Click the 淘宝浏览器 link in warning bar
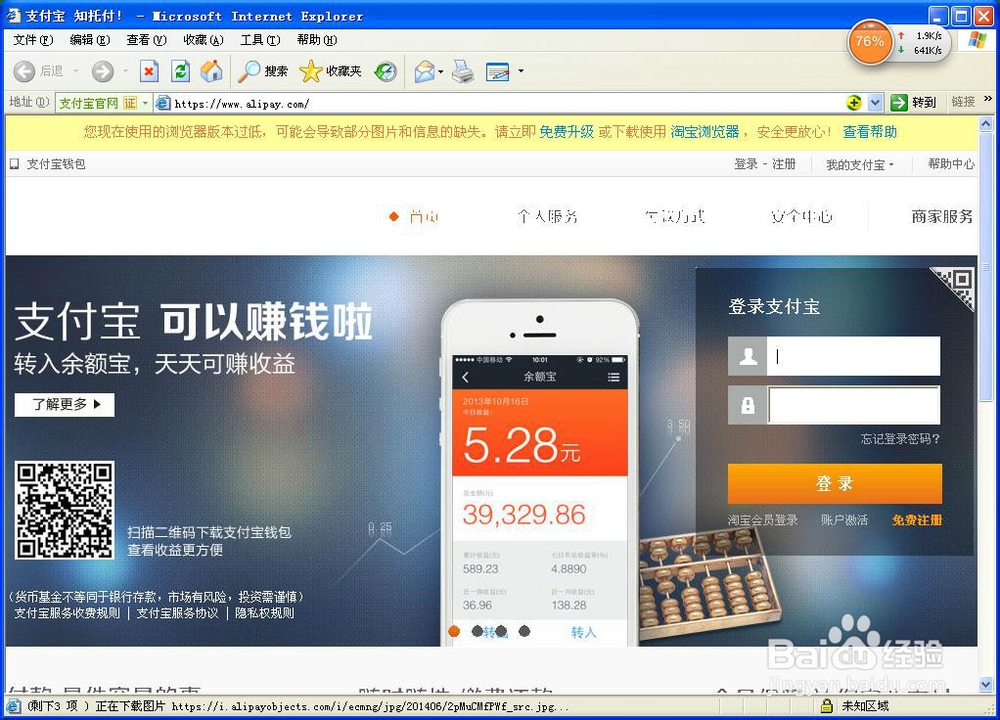1000x720 pixels. (x=705, y=131)
